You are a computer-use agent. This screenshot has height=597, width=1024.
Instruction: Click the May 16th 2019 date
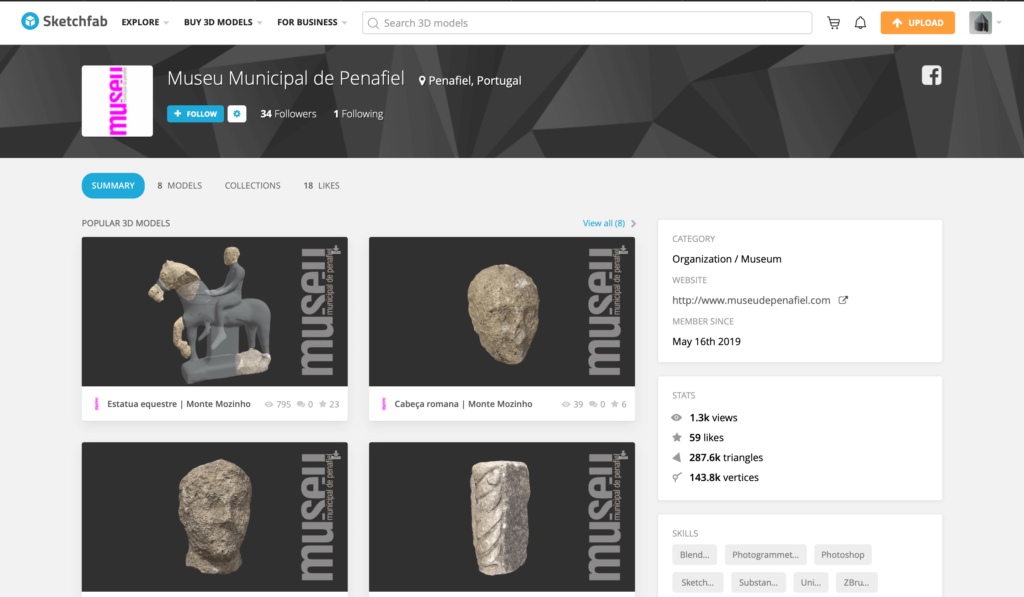pyautogui.click(x=707, y=342)
